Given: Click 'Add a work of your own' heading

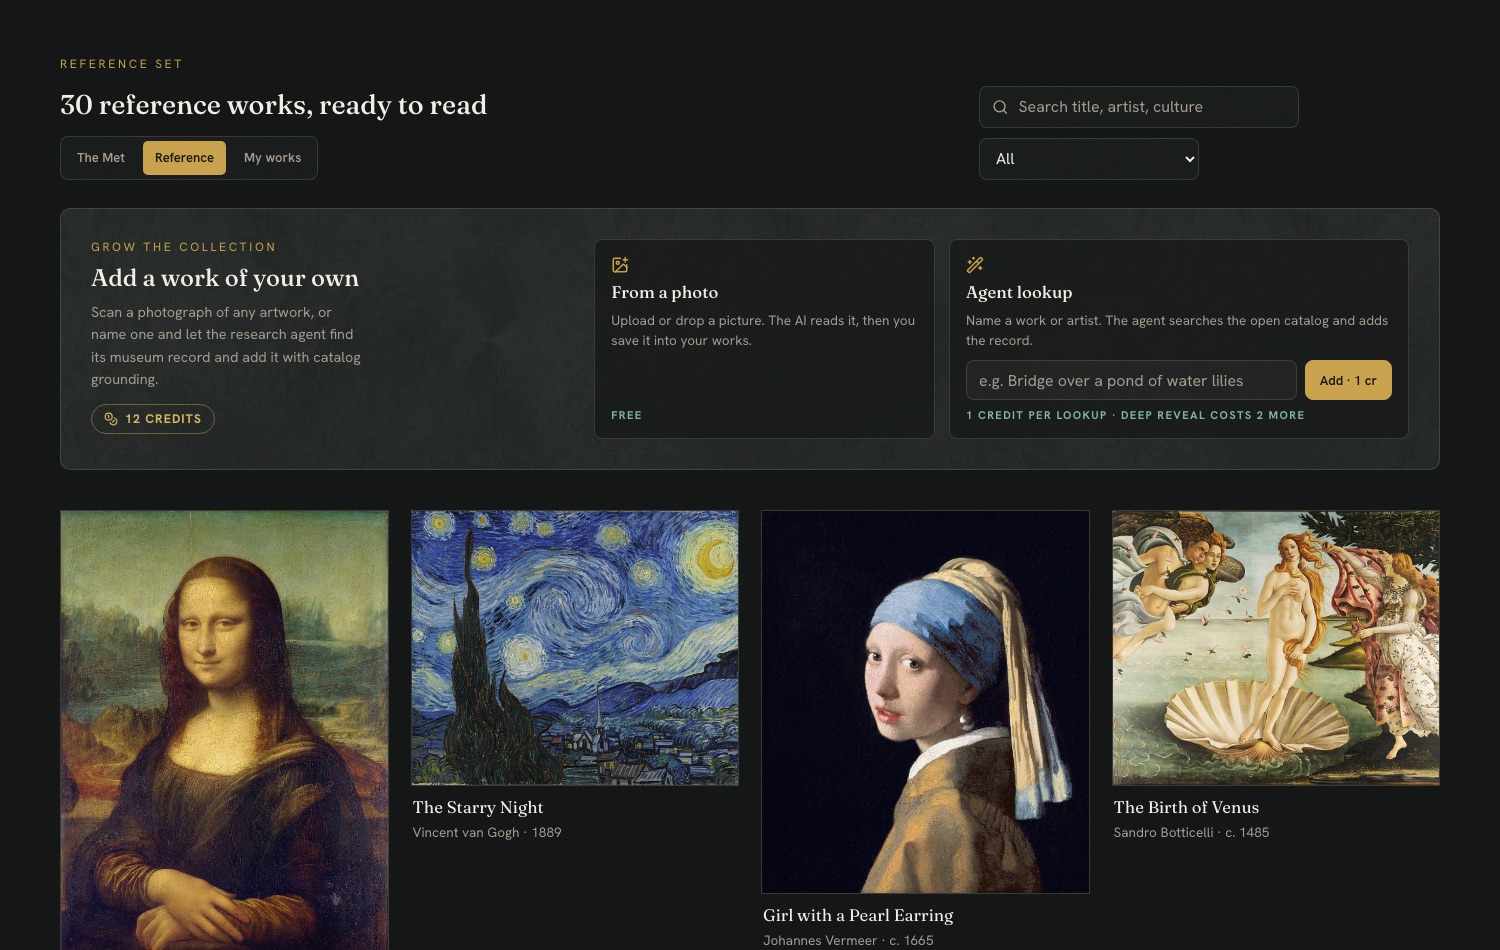Looking at the screenshot, I should (225, 278).
